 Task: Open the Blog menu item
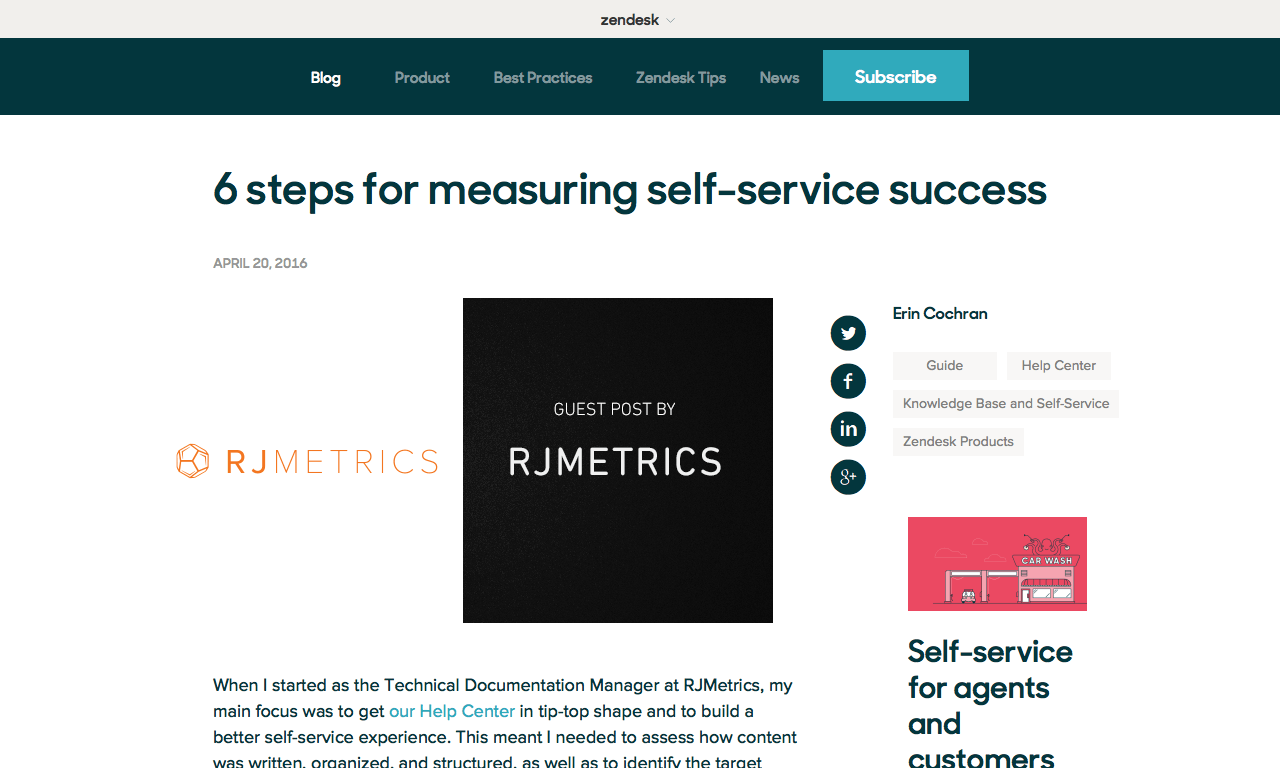(x=325, y=77)
